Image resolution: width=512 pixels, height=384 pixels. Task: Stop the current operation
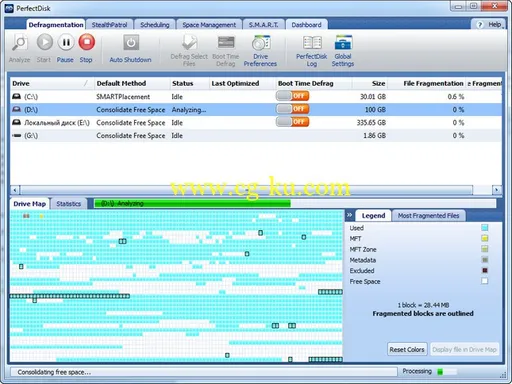tap(87, 42)
